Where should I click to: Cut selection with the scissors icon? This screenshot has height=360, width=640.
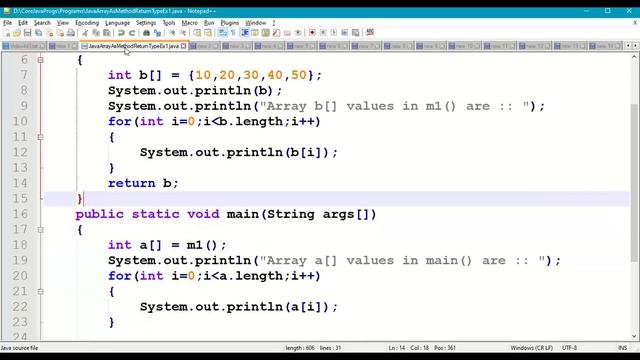(85, 33)
